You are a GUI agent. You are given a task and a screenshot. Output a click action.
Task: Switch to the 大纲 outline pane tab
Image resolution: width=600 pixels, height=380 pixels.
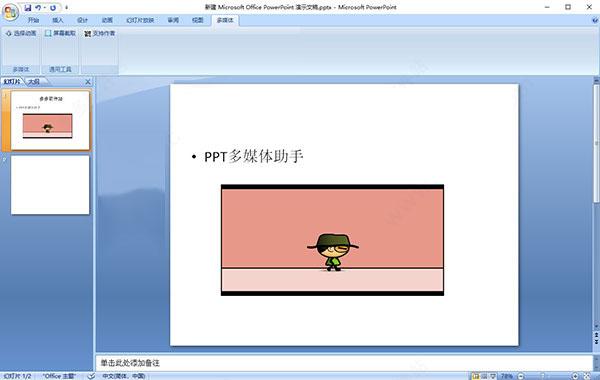click(x=34, y=82)
